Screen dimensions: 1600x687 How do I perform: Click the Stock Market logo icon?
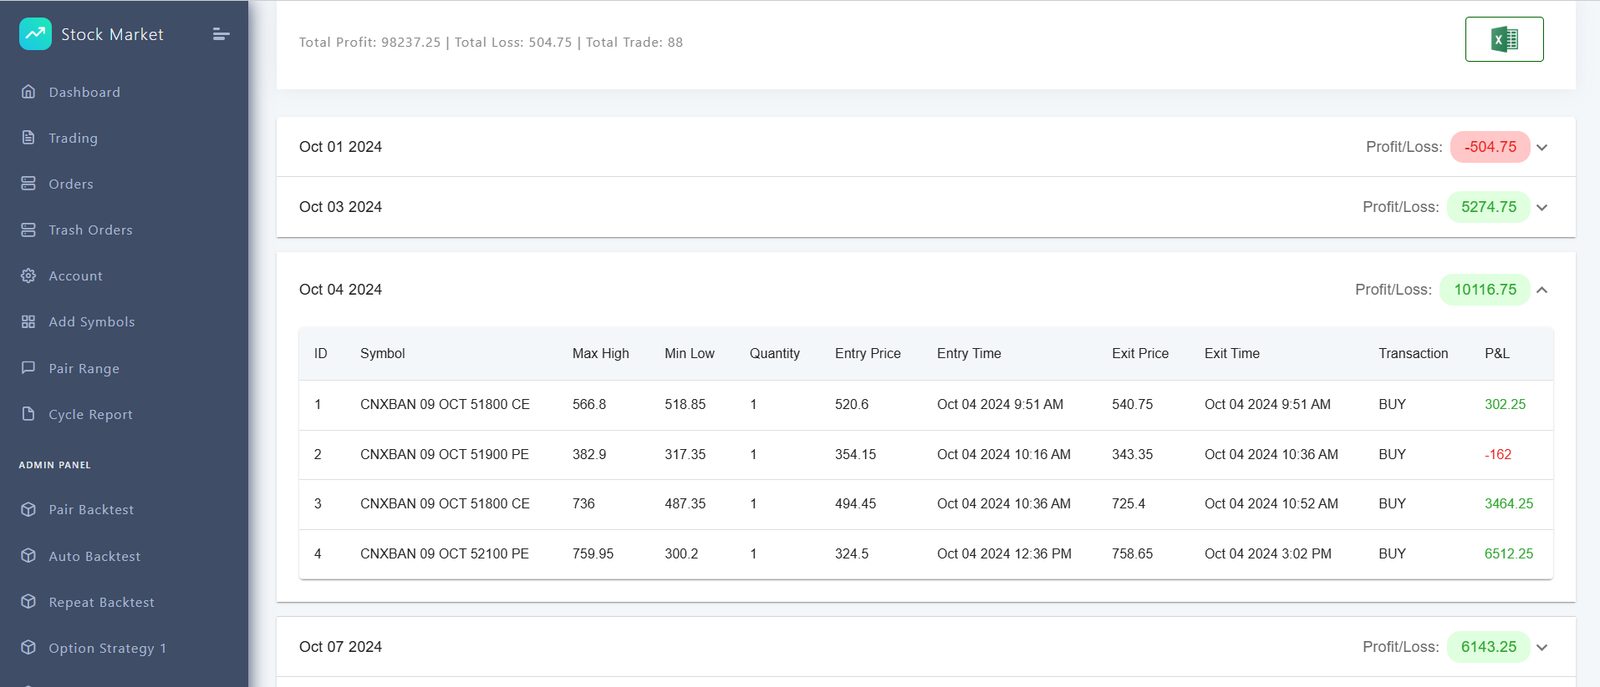pos(35,33)
